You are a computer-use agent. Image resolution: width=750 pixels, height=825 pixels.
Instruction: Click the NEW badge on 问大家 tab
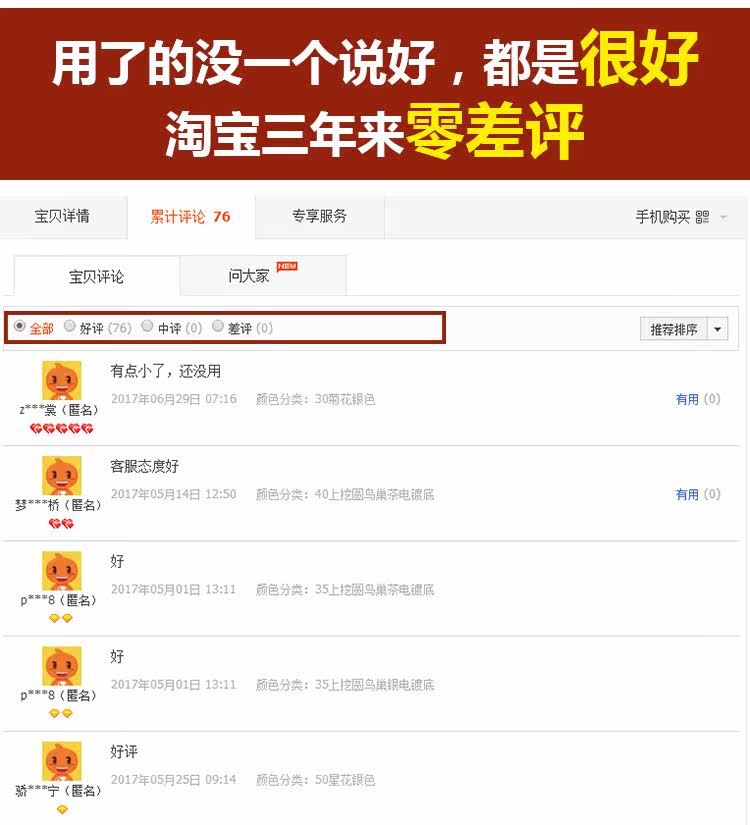pyautogui.click(x=287, y=266)
